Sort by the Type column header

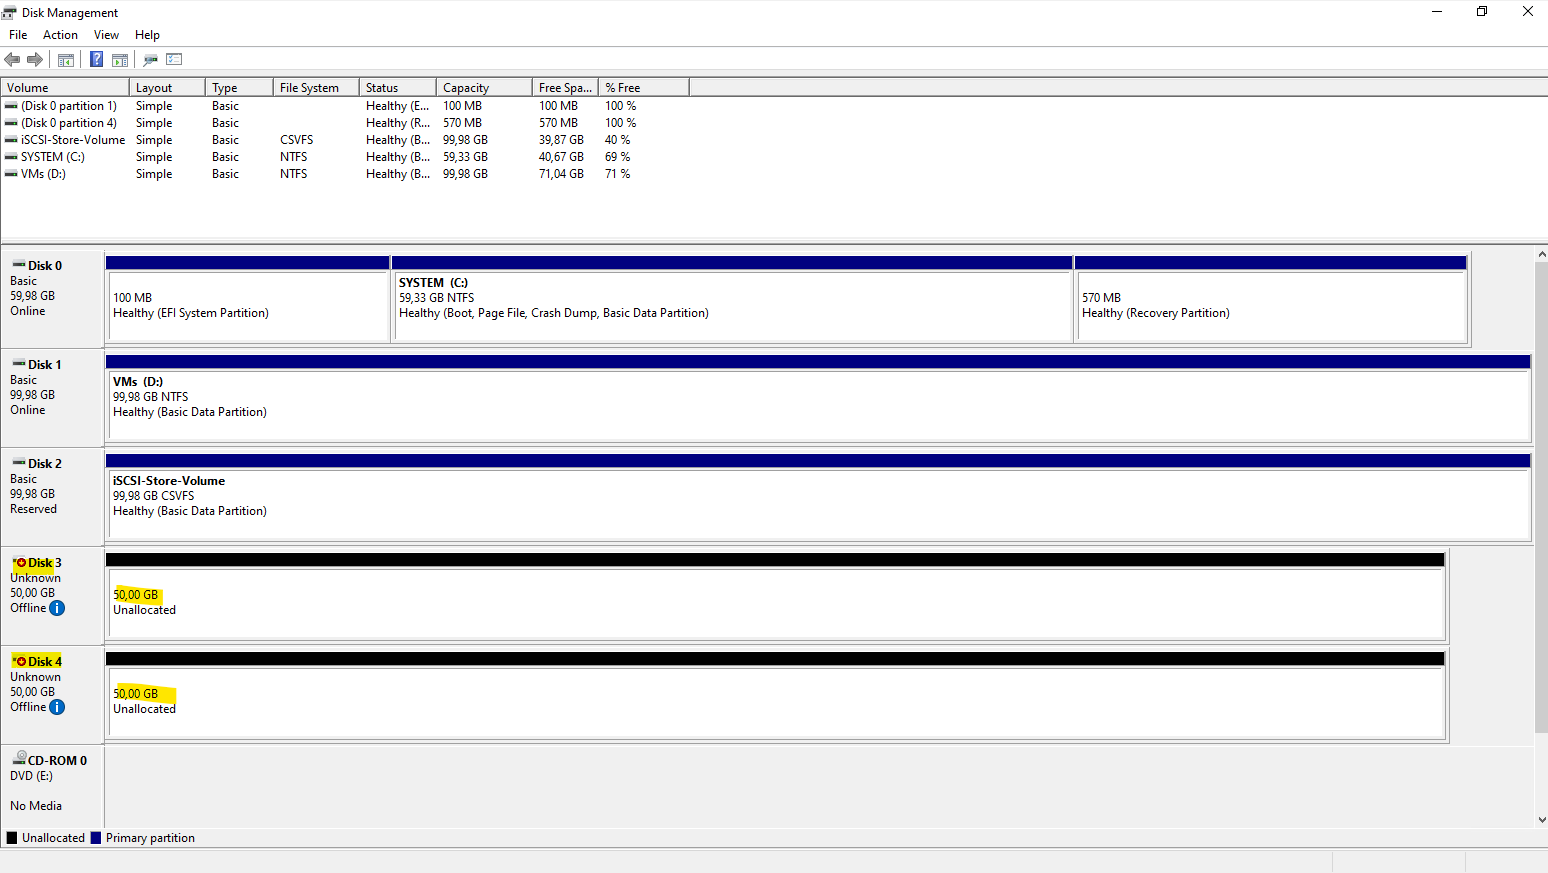(x=239, y=88)
